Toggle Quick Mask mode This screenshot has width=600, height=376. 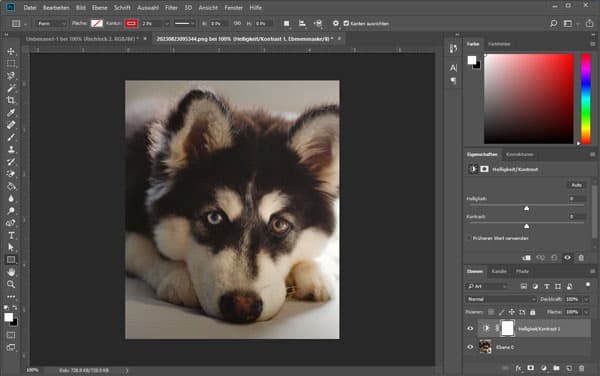(x=11, y=335)
